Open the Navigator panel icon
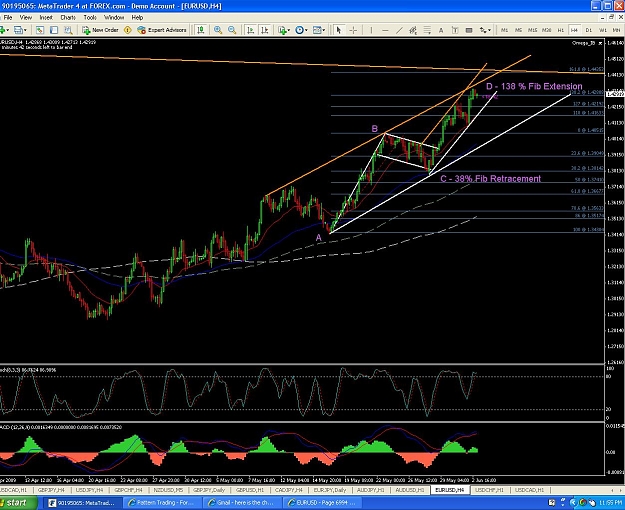The height and width of the screenshot is (510, 625). tap(68, 30)
